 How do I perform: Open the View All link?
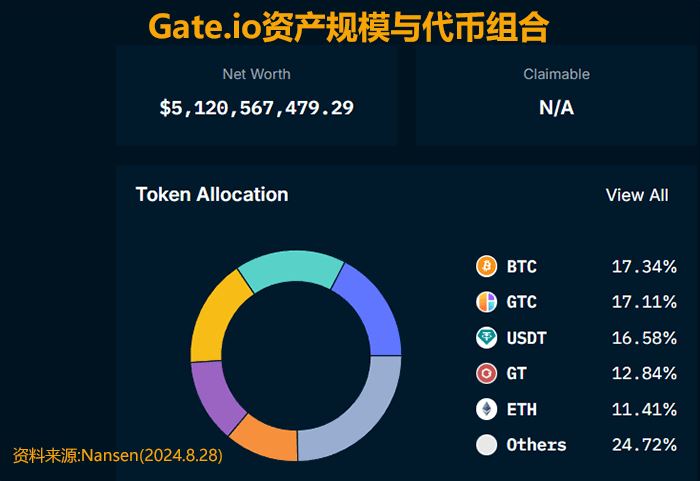[637, 195]
